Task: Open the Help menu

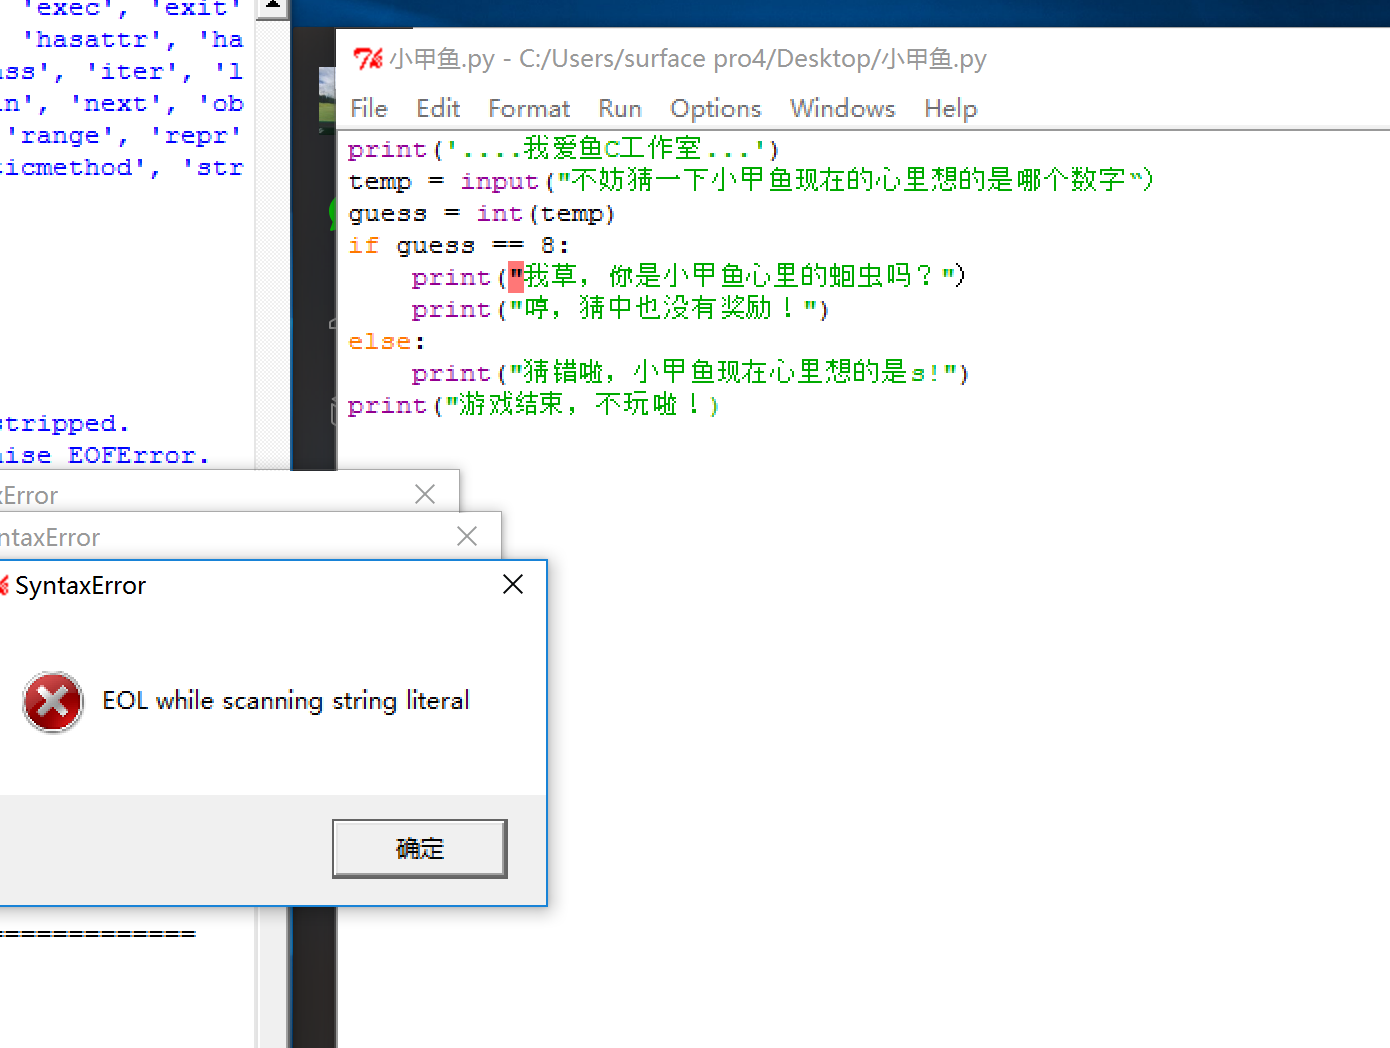Action: (950, 108)
